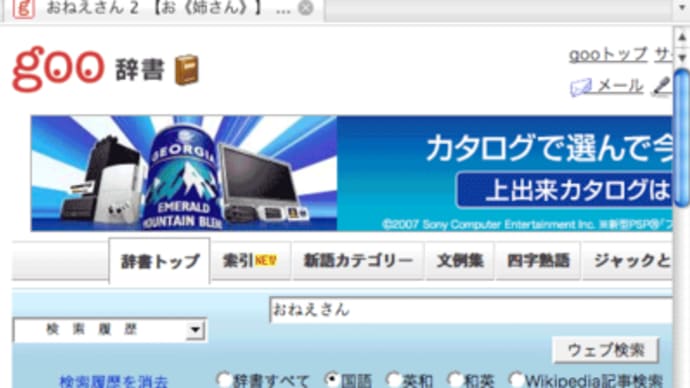The width and height of the screenshot is (690, 388).
Task: Click the goo favicon in browser tab
Action: tap(23, 9)
